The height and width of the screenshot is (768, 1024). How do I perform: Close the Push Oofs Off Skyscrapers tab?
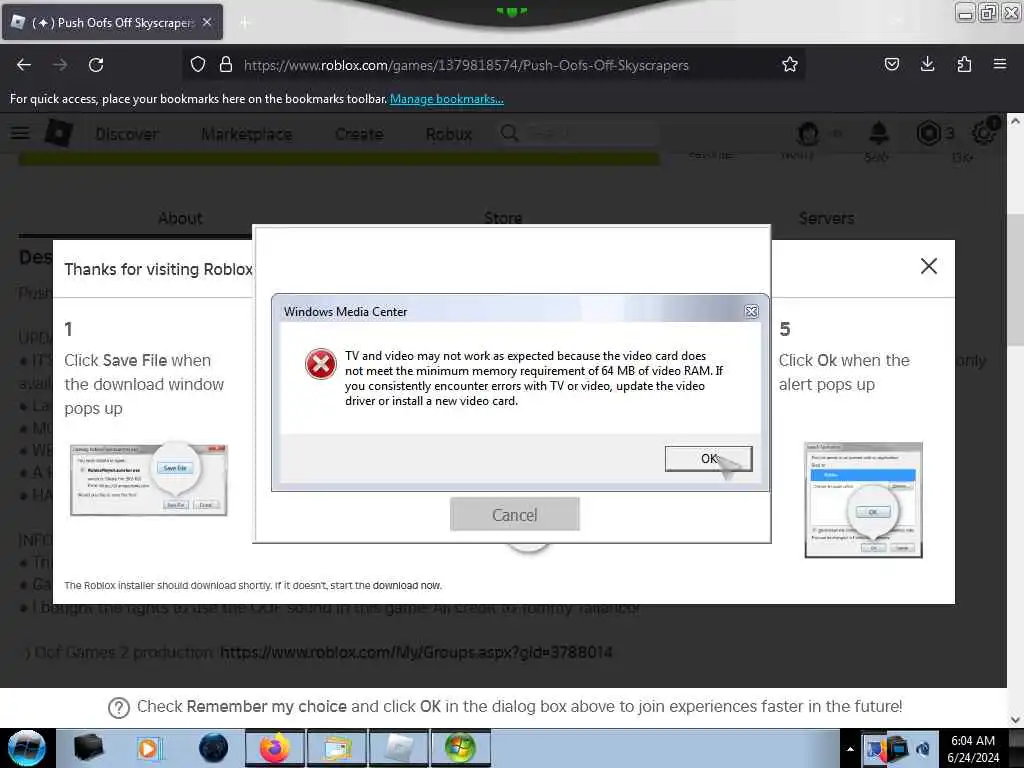[207, 22]
